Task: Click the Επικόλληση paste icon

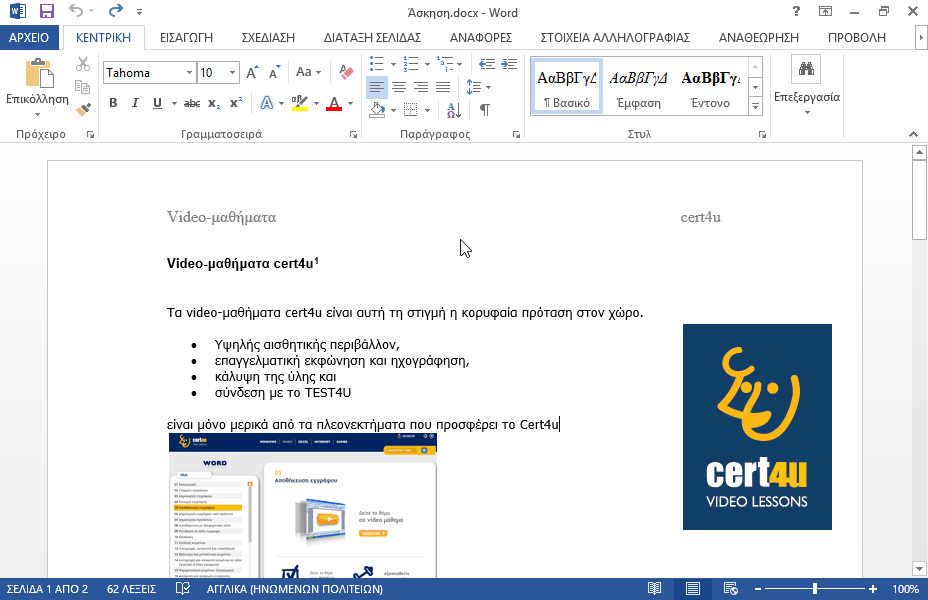Action: [x=39, y=73]
